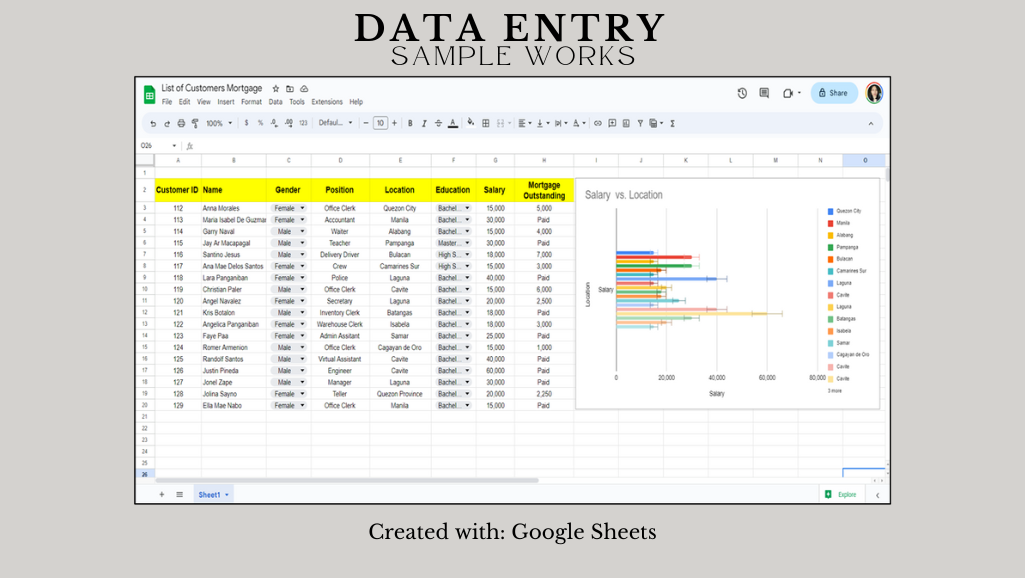
Task: Open vertical align dropdown
Action: (543, 123)
